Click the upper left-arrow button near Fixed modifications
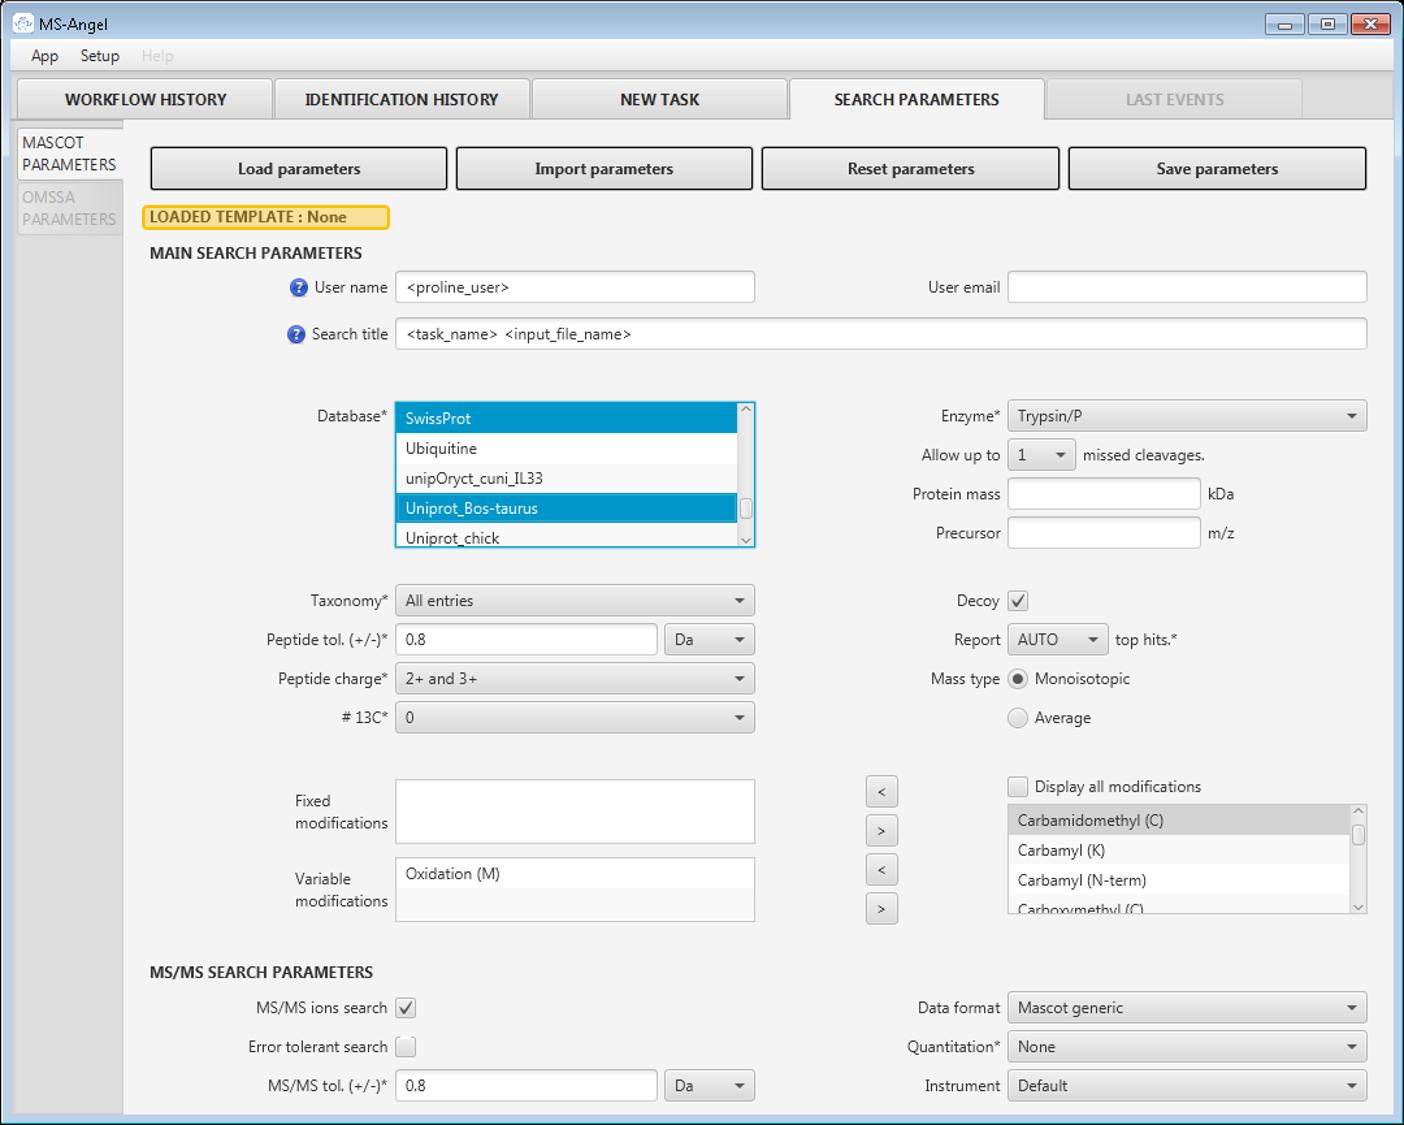This screenshot has height=1125, width=1404. (881, 792)
